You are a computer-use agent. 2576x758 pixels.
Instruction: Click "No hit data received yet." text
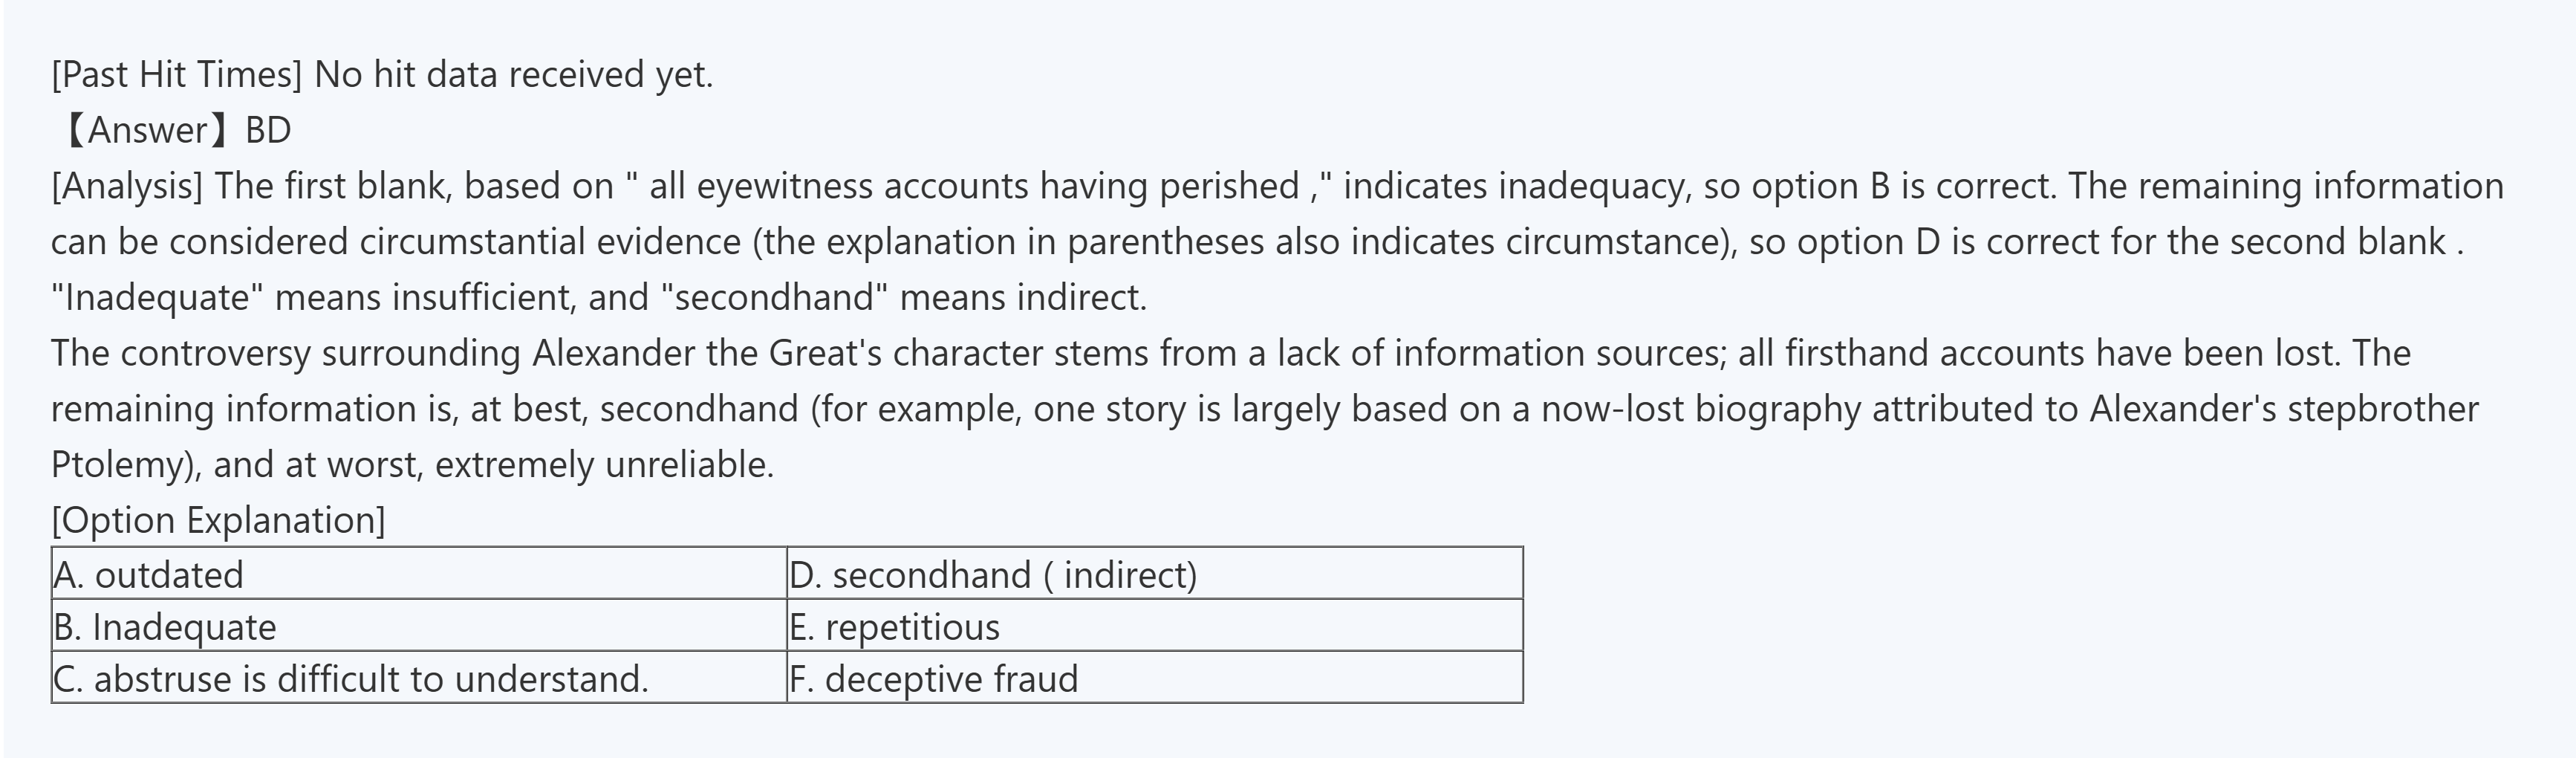point(514,75)
